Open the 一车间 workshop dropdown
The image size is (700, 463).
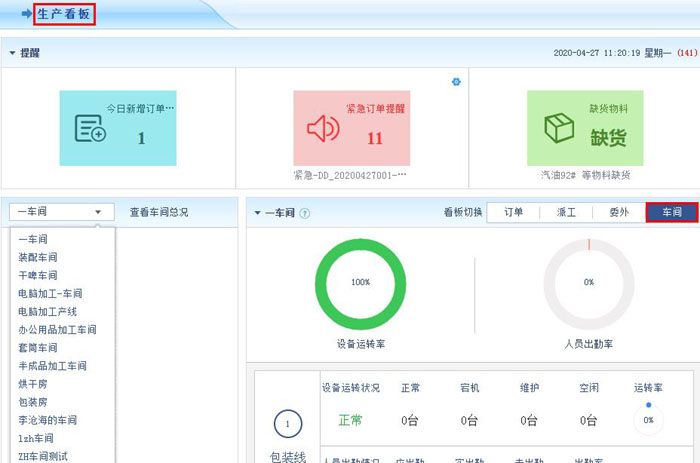point(60,212)
